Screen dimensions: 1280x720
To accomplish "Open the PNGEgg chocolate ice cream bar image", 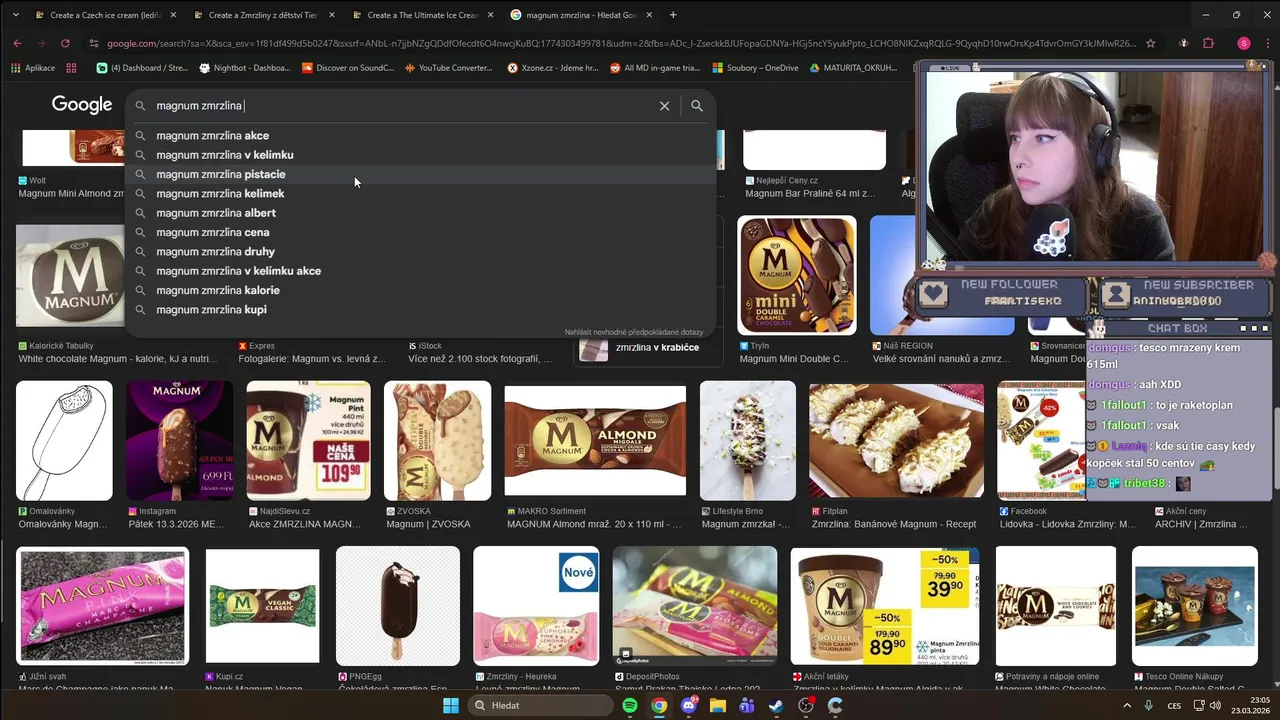I will click(398, 606).
